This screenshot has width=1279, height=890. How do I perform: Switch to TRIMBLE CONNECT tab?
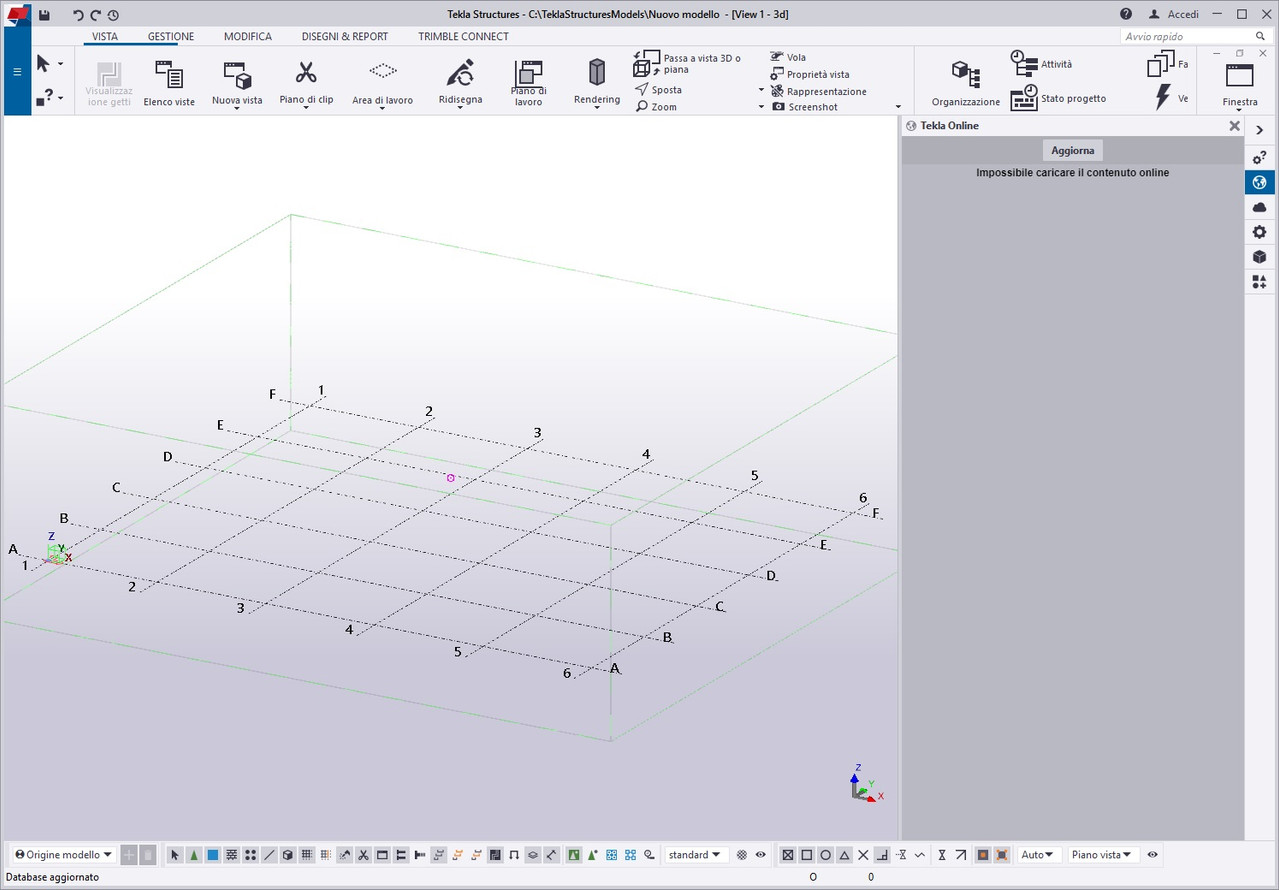(x=463, y=36)
